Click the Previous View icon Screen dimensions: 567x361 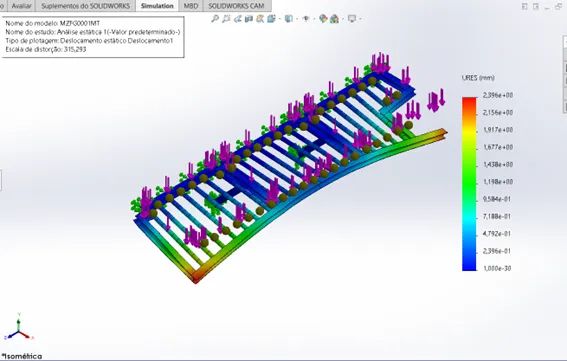238,19
